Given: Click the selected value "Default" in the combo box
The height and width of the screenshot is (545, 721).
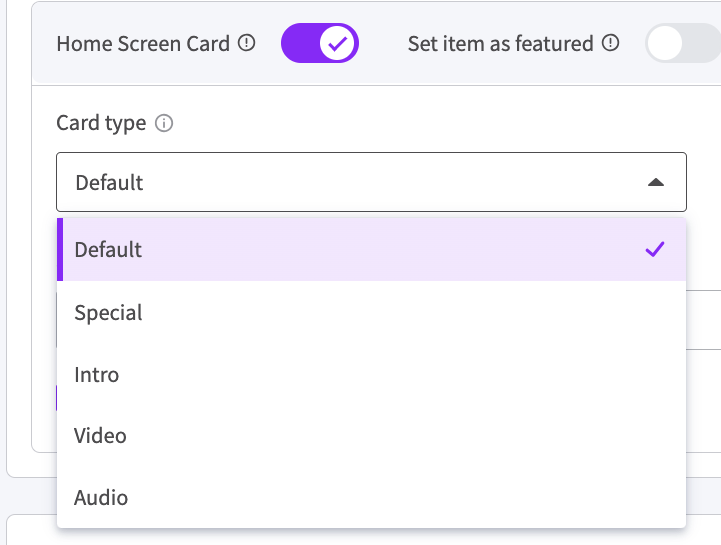Looking at the screenshot, I should coord(110,183).
